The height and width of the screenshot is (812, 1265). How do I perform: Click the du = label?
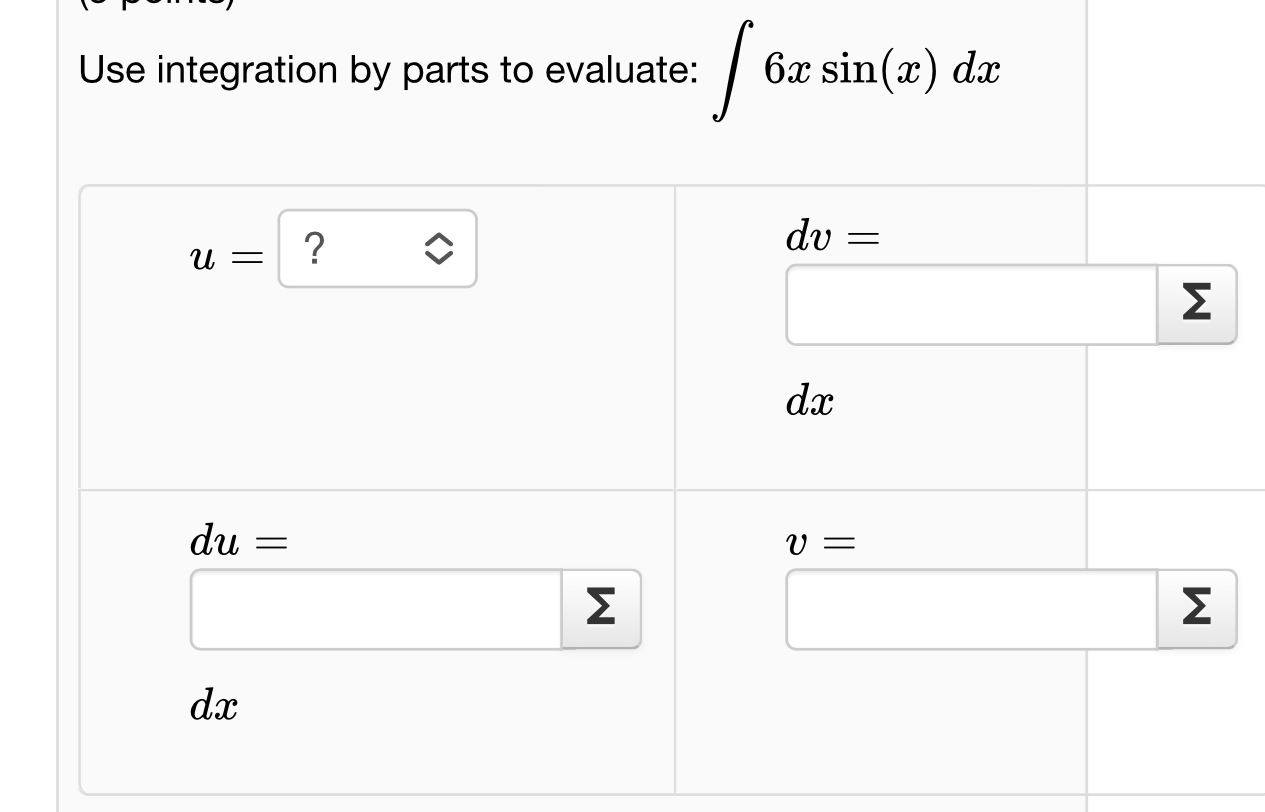click(237, 542)
